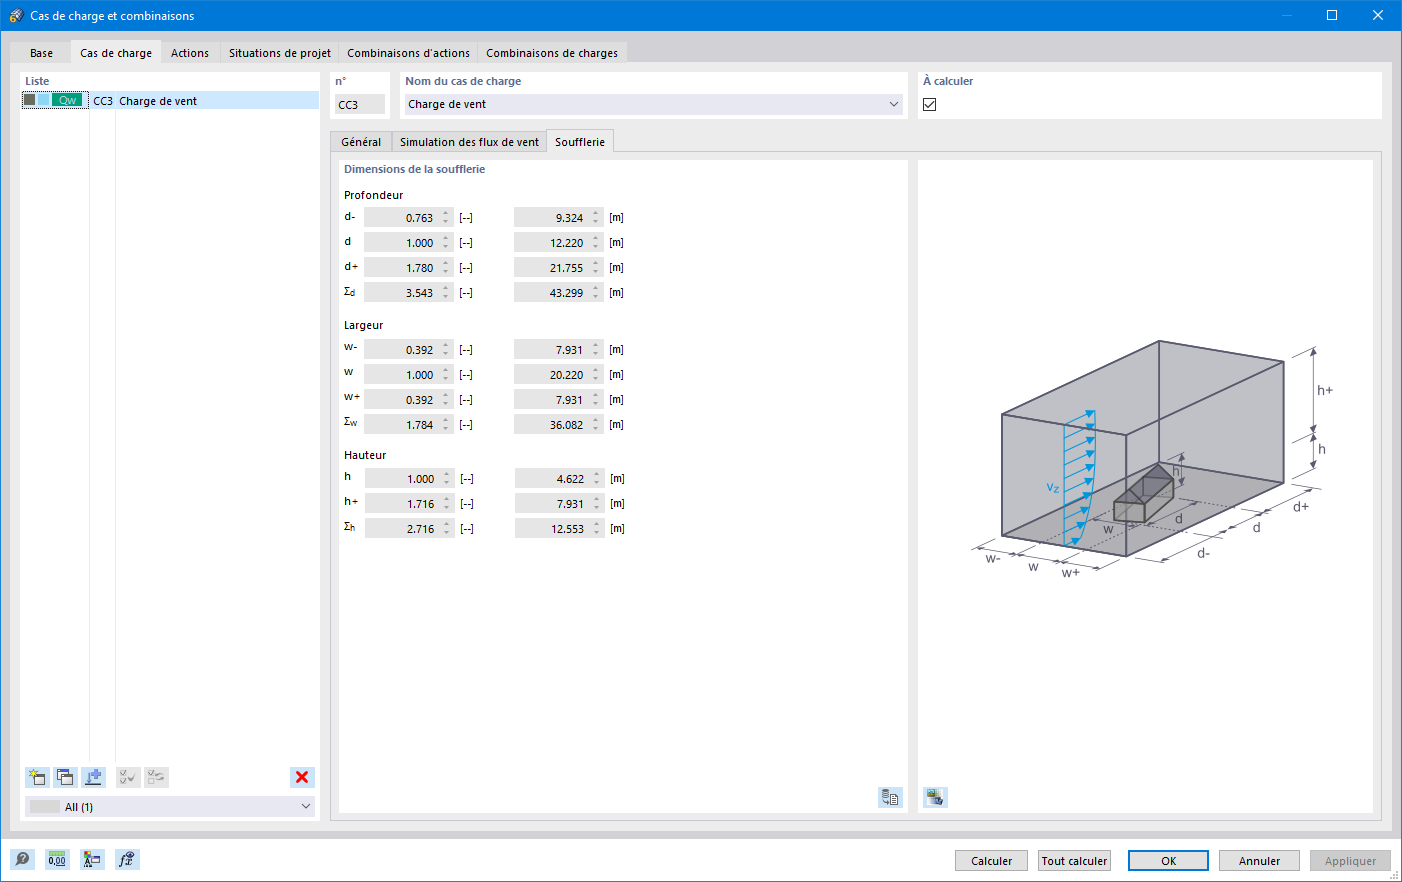Image resolution: width=1402 pixels, height=882 pixels.
Task: Click the stepper arrows of the 12.220 field
Action: pyautogui.click(x=596, y=243)
